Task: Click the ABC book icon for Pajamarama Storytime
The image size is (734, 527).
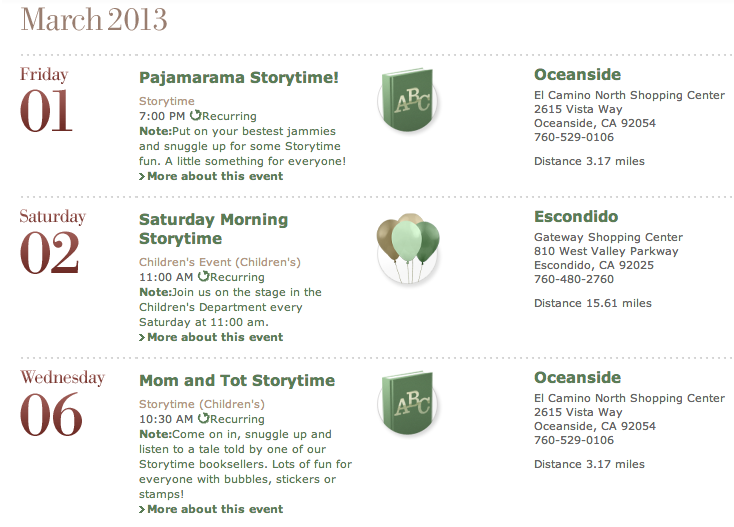Action: (409, 99)
